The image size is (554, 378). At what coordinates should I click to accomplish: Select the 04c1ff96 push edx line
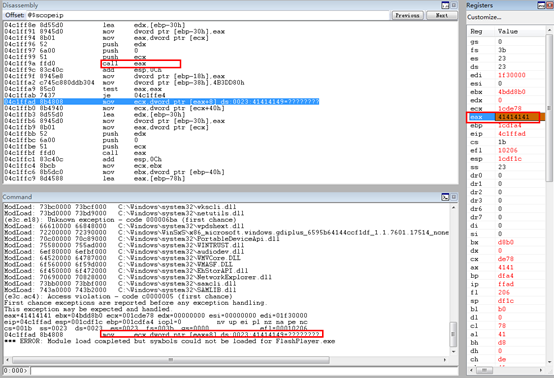click(76, 44)
